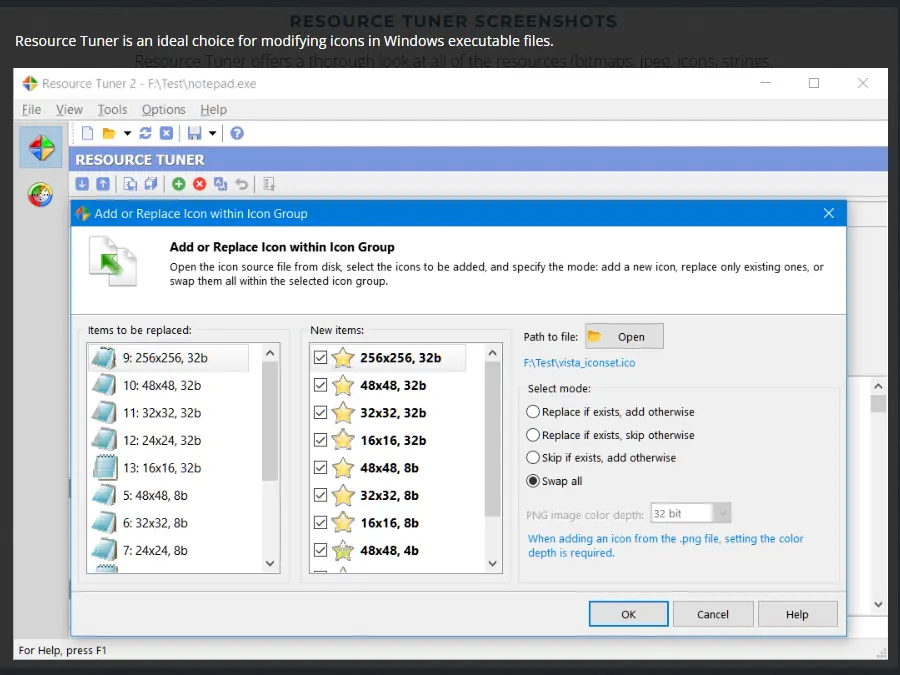This screenshot has height=675, width=900.
Task: Click the grey Undo arrow icon
Action: [x=242, y=184]
